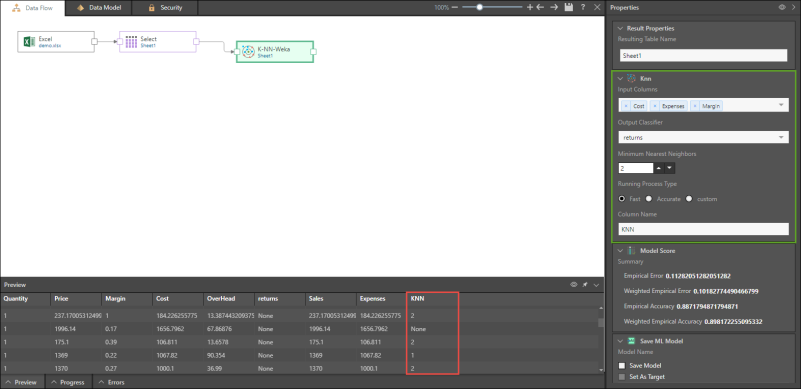Click the Security lock icon
The width and height of the screenshot is (801, 389).
point(152,8)
